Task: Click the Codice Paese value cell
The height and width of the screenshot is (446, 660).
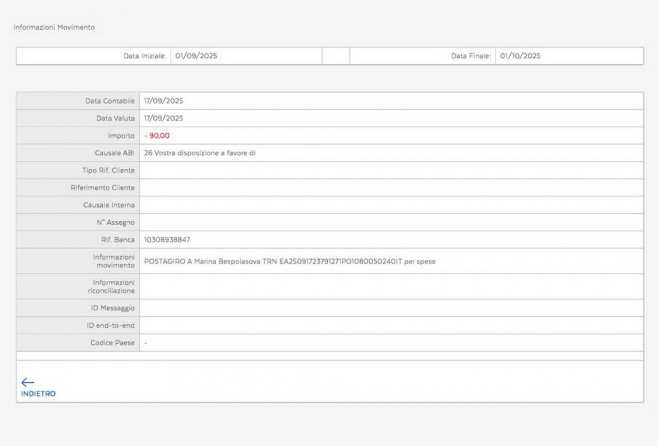Action: click(x=390, y=343)
